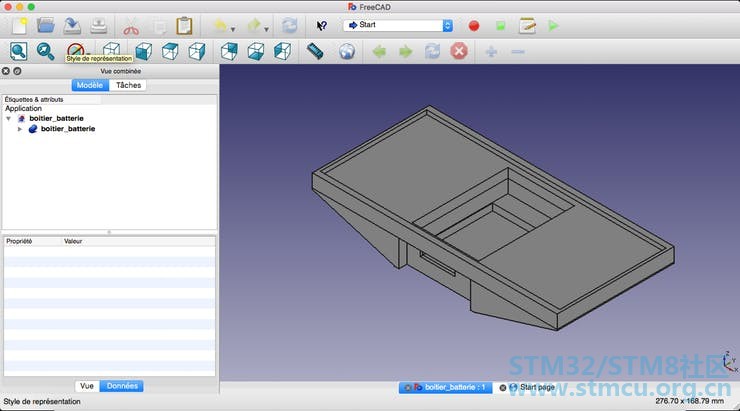
Task: Go forward with the green right arrow
Action: (405, 51)
